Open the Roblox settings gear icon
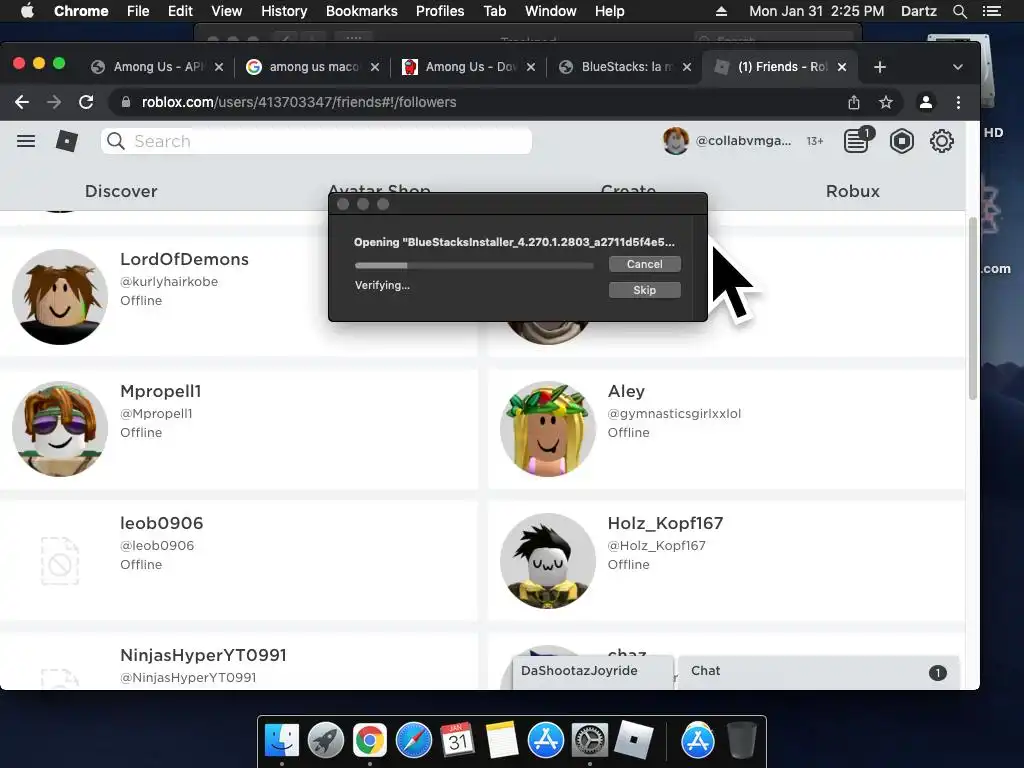 coord(941,141)
